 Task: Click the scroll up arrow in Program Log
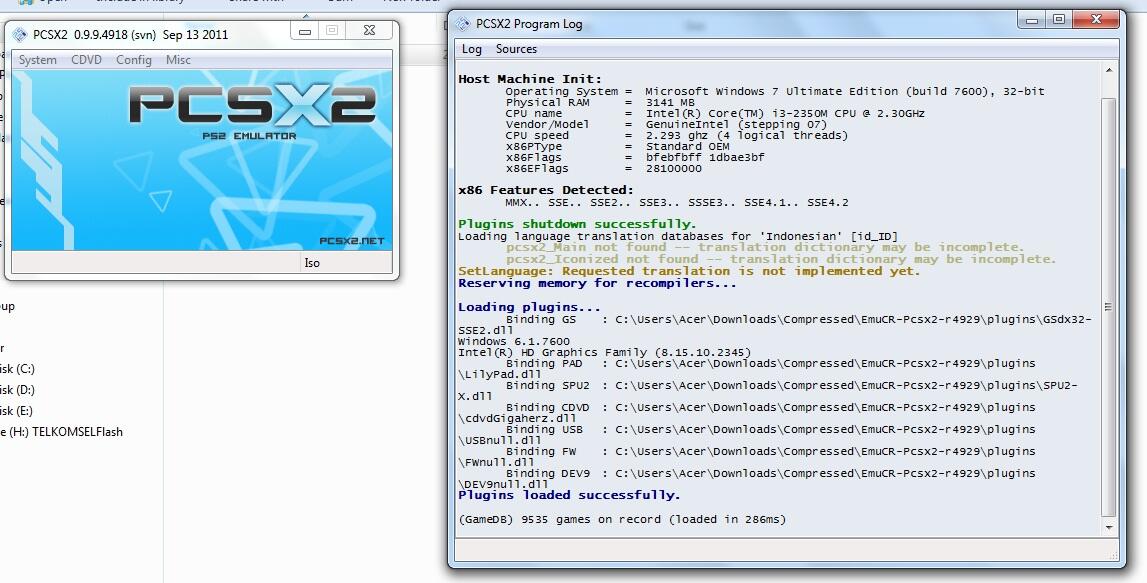1109,70
